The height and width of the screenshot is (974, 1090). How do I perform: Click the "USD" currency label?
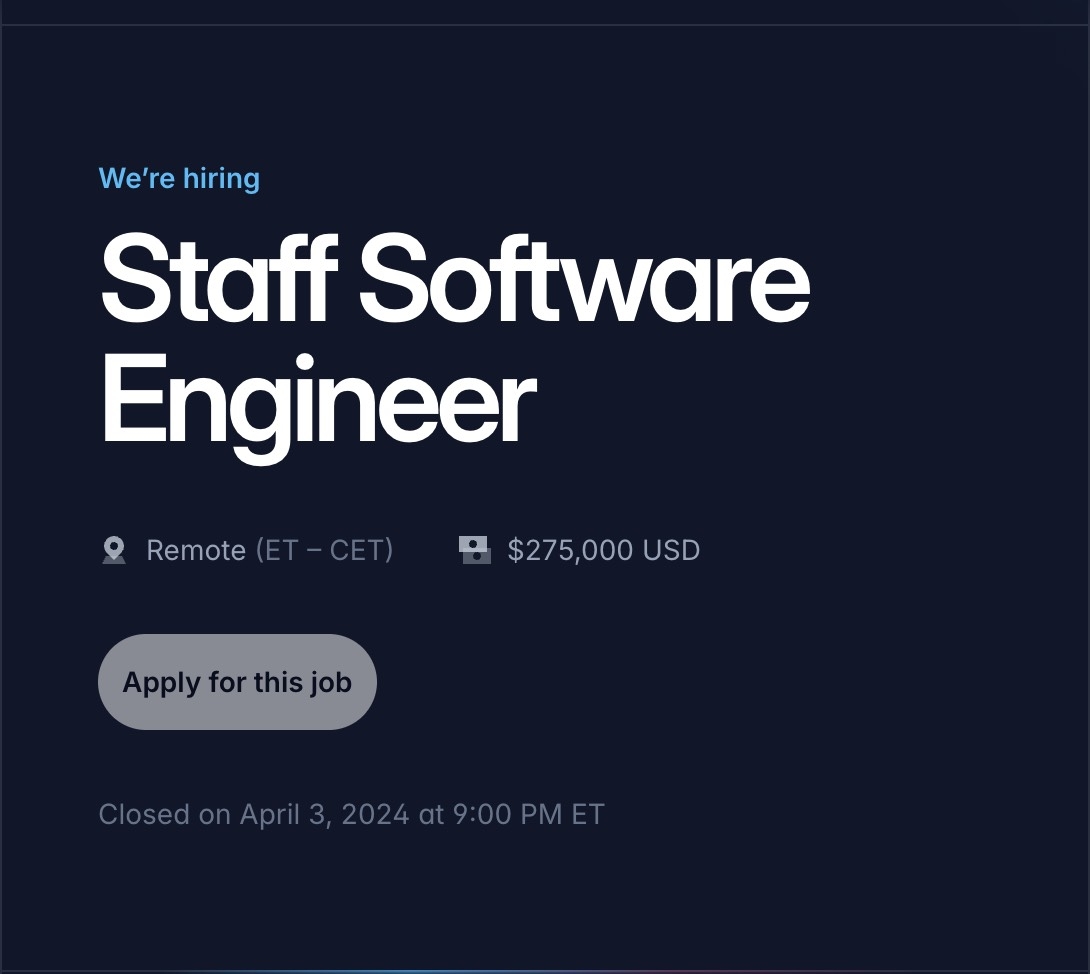click(x=672, y=551)
